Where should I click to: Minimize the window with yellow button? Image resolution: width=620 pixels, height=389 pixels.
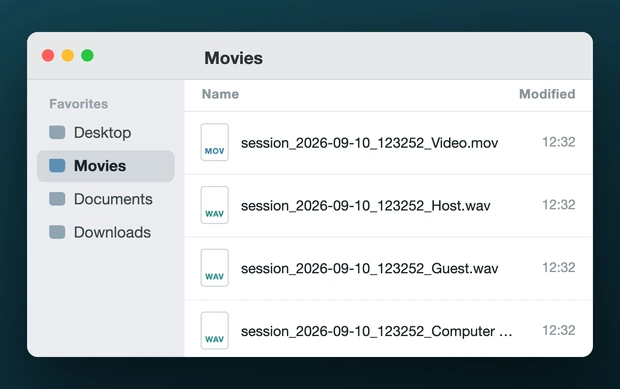[68, 55]
